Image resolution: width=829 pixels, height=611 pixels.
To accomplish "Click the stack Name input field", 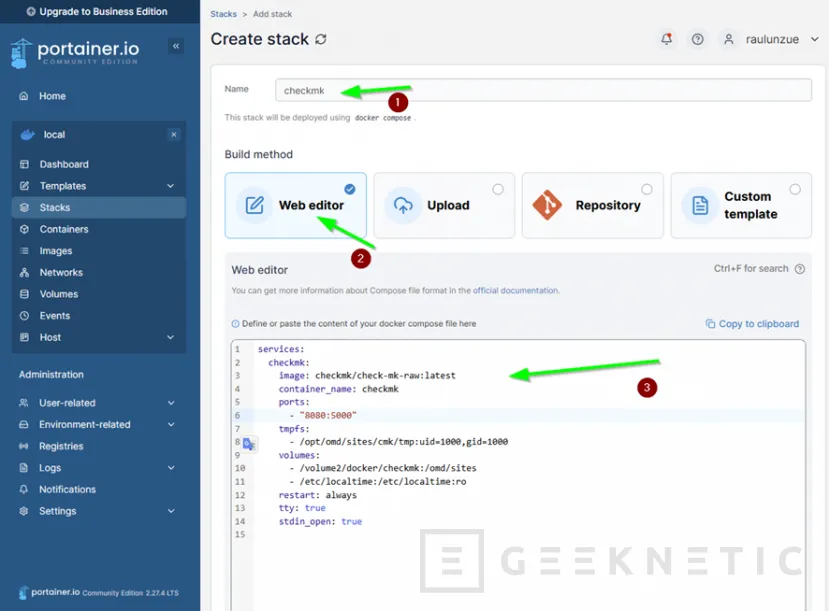I will [x=544, y=90].
